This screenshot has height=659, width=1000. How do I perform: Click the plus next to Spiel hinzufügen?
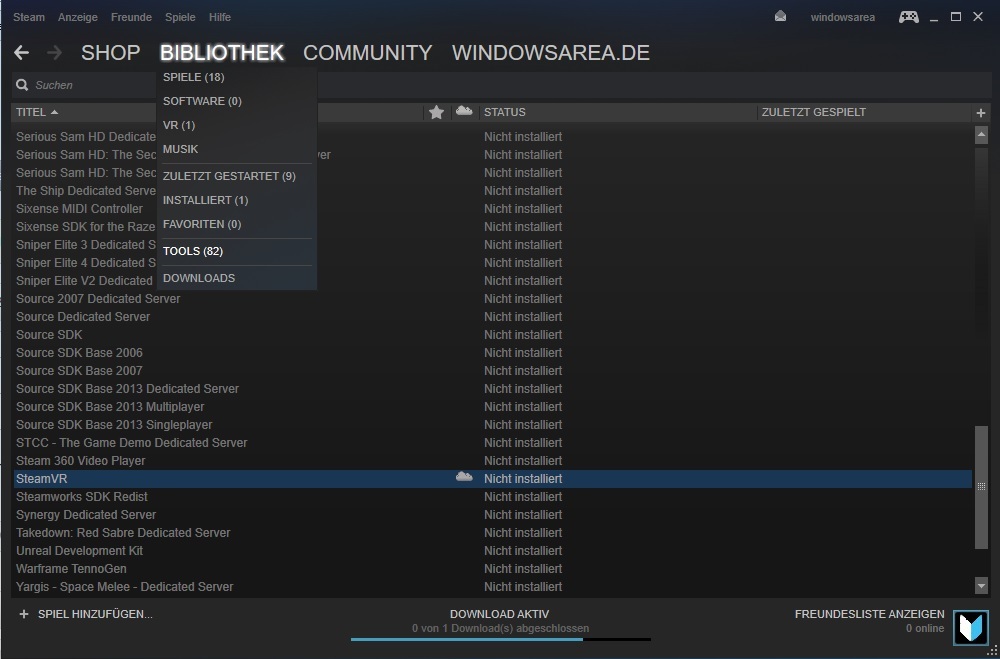pyautogui.click(x=24, y=614)
